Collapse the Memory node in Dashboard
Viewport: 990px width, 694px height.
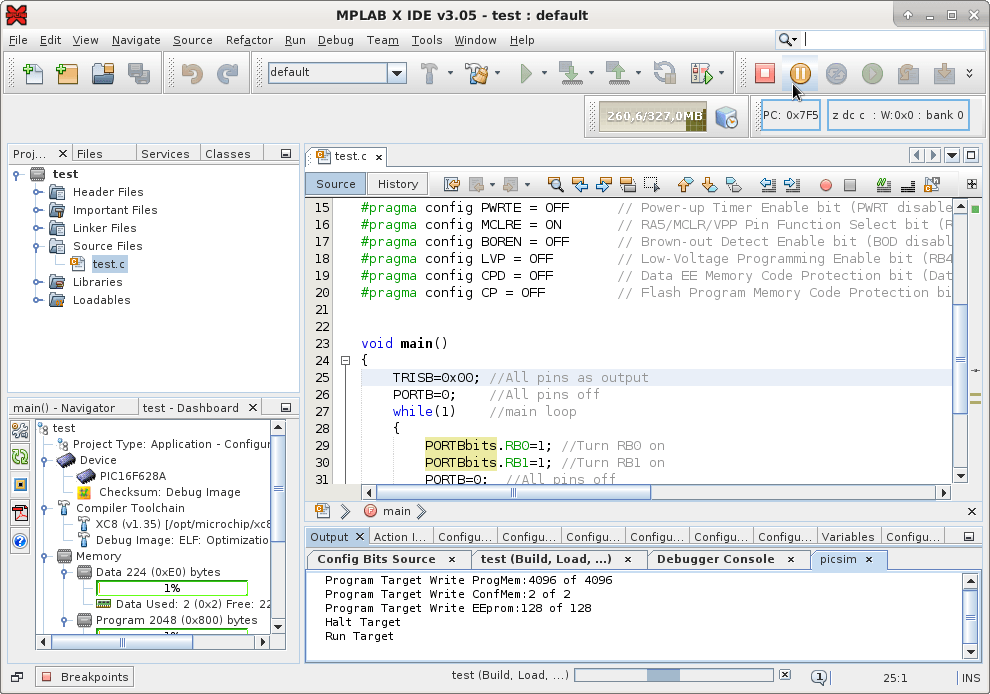(44, 556)
